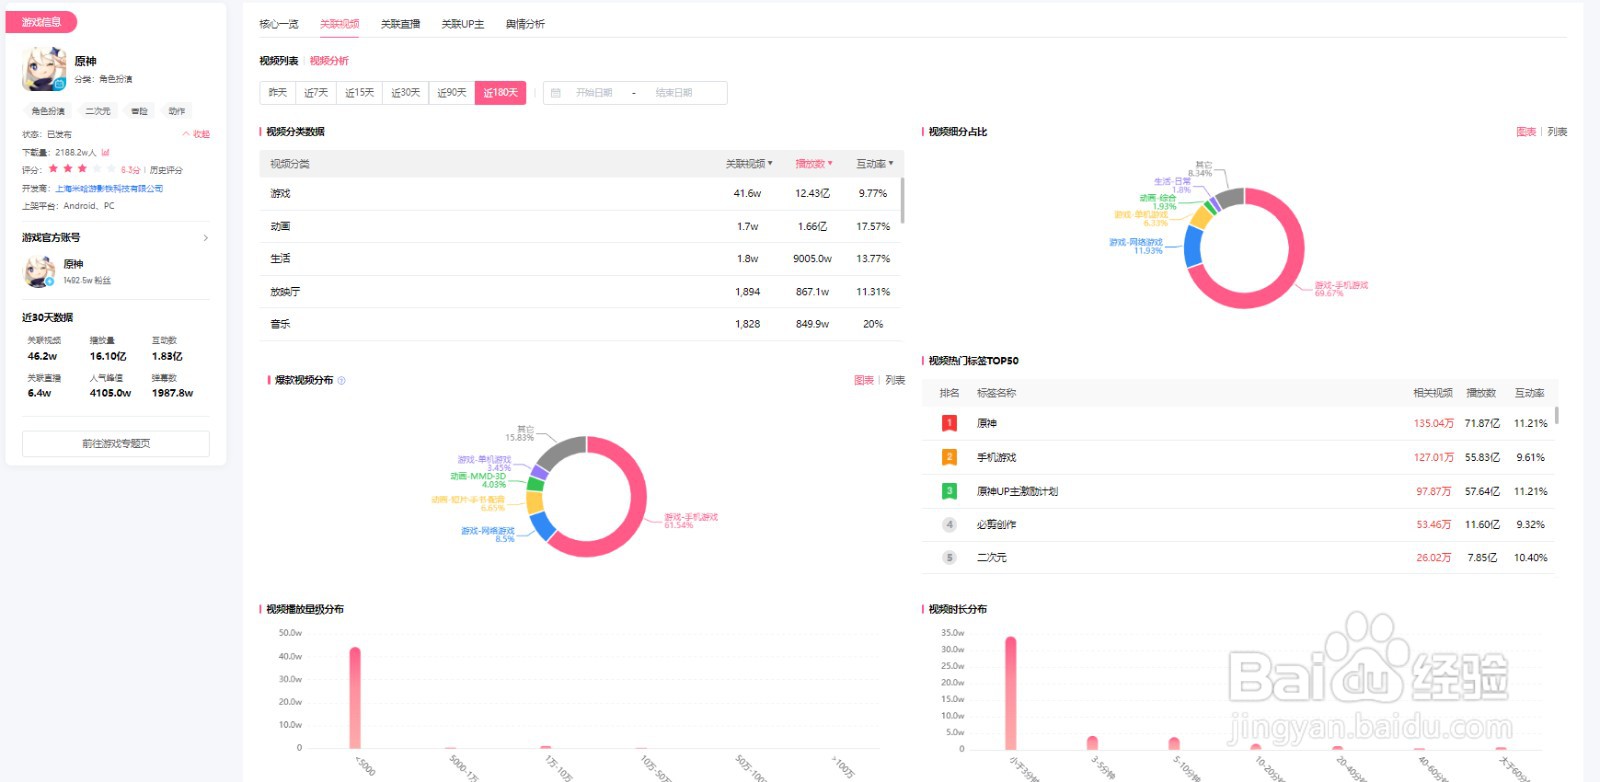The height and width of the screenshot is (782, 1600).
Task: Sort by 关联视频 column arrow
Action: tap(770, 163)
